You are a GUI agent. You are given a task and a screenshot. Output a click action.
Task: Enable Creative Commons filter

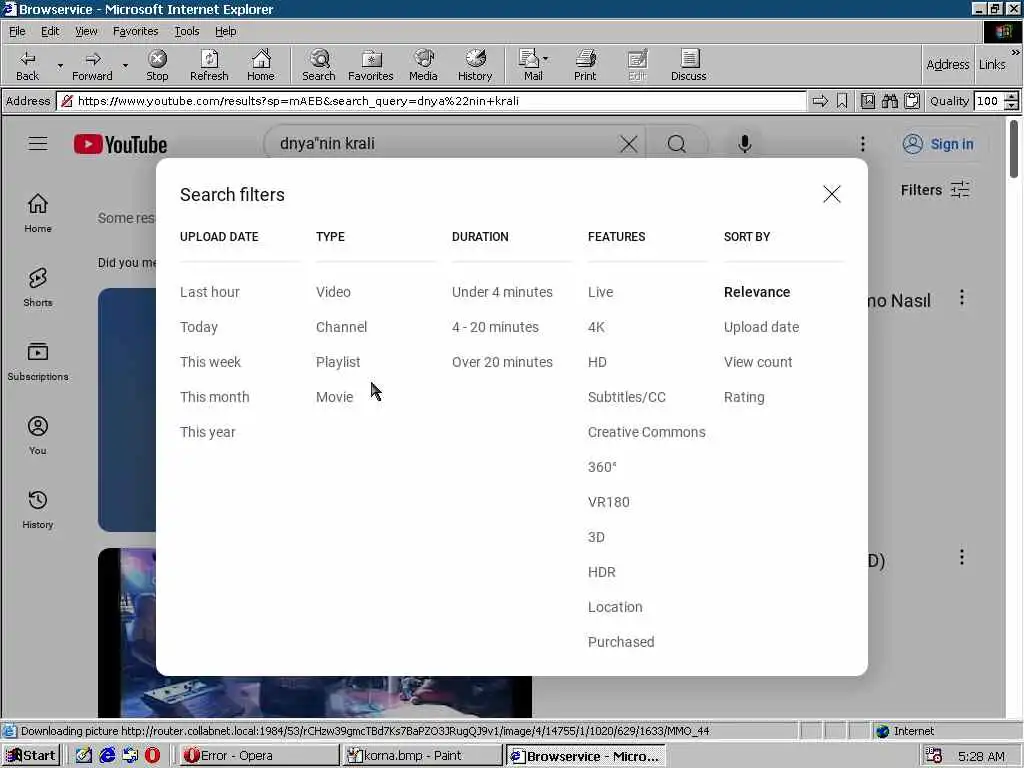tap(647, 432)
